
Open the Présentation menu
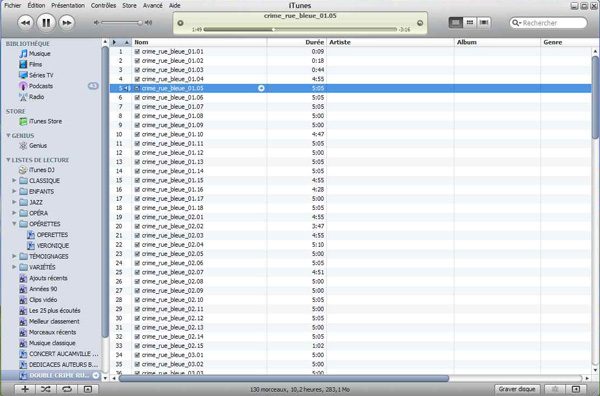[68, 5]
